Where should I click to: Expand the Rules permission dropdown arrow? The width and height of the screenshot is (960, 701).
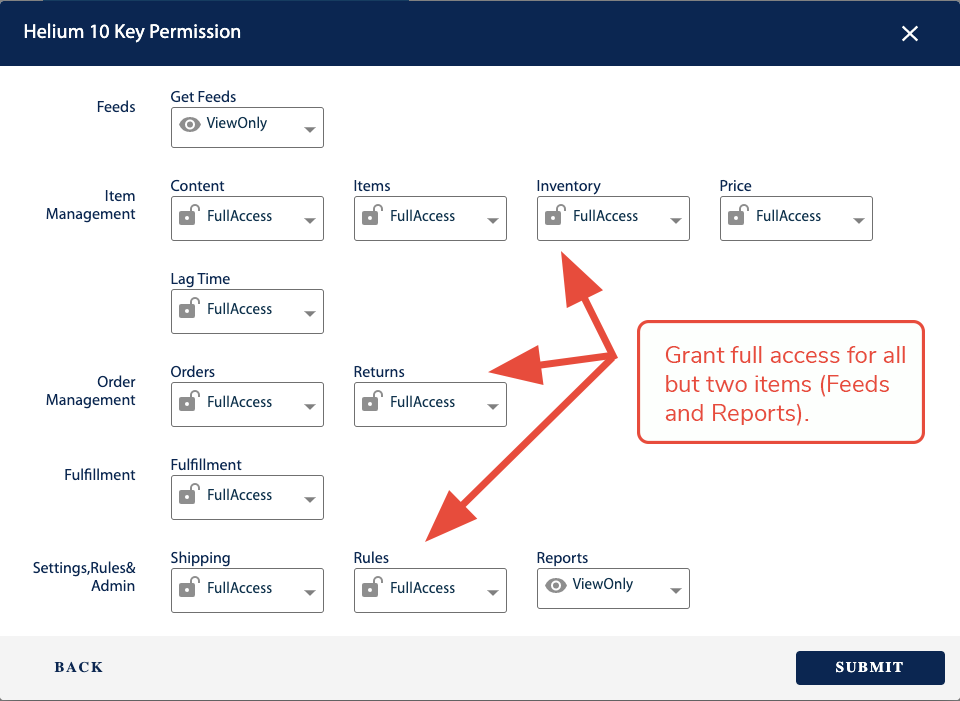[493, 593]
